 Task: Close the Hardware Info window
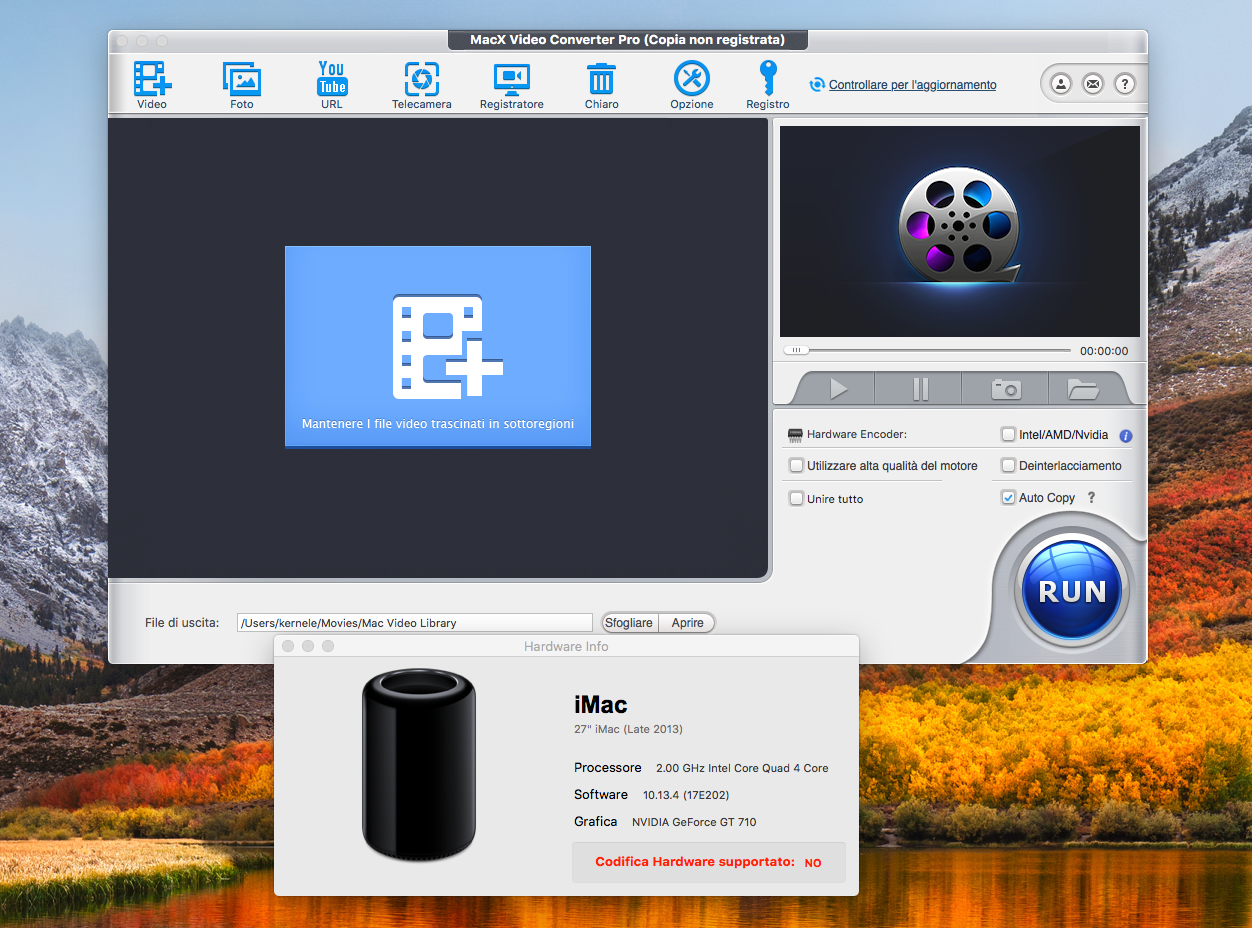point(288,647)
